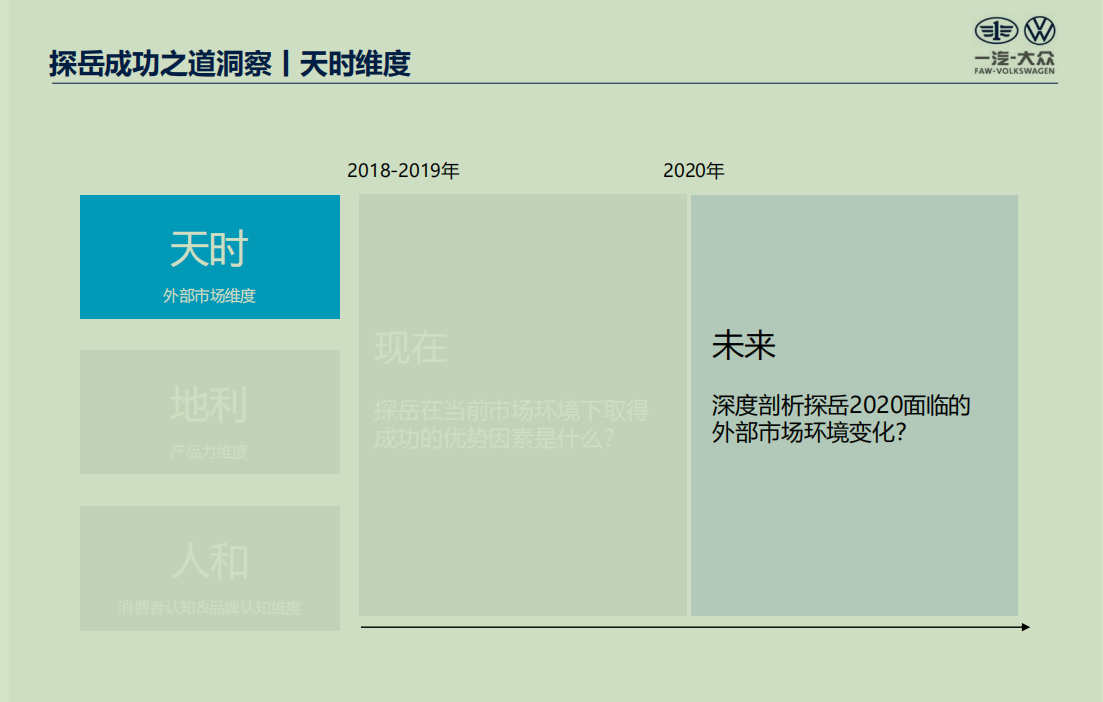
Task: Select the faded 地利 box
Action: [210, 411]
